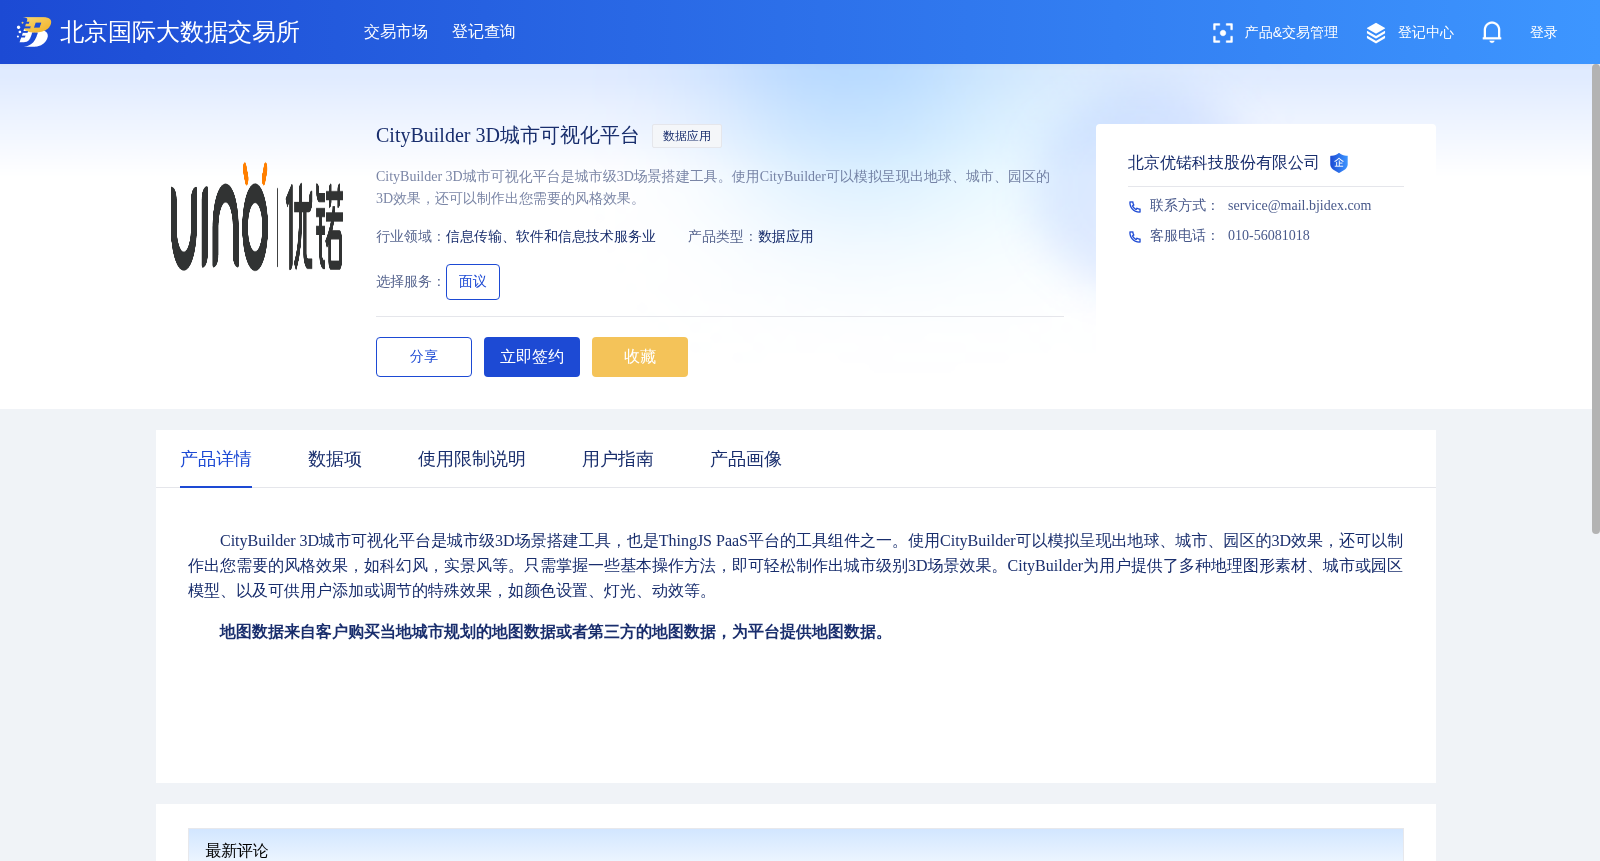
Task: Open the notification bell icon
Action: [x=1492, y=32]
